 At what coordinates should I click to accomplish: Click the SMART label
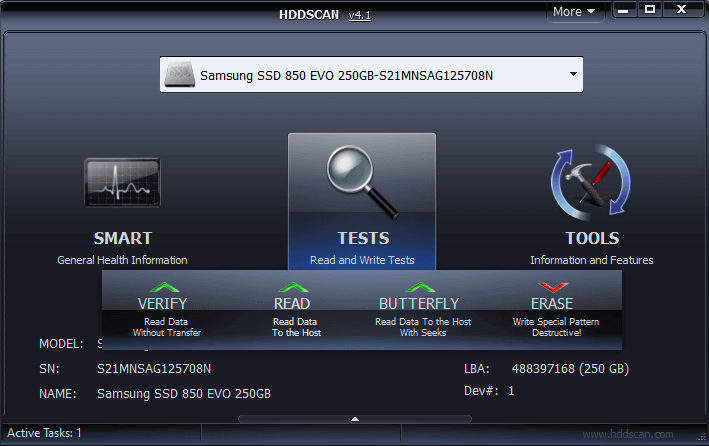pyautogui.click(x=123, y=238)
